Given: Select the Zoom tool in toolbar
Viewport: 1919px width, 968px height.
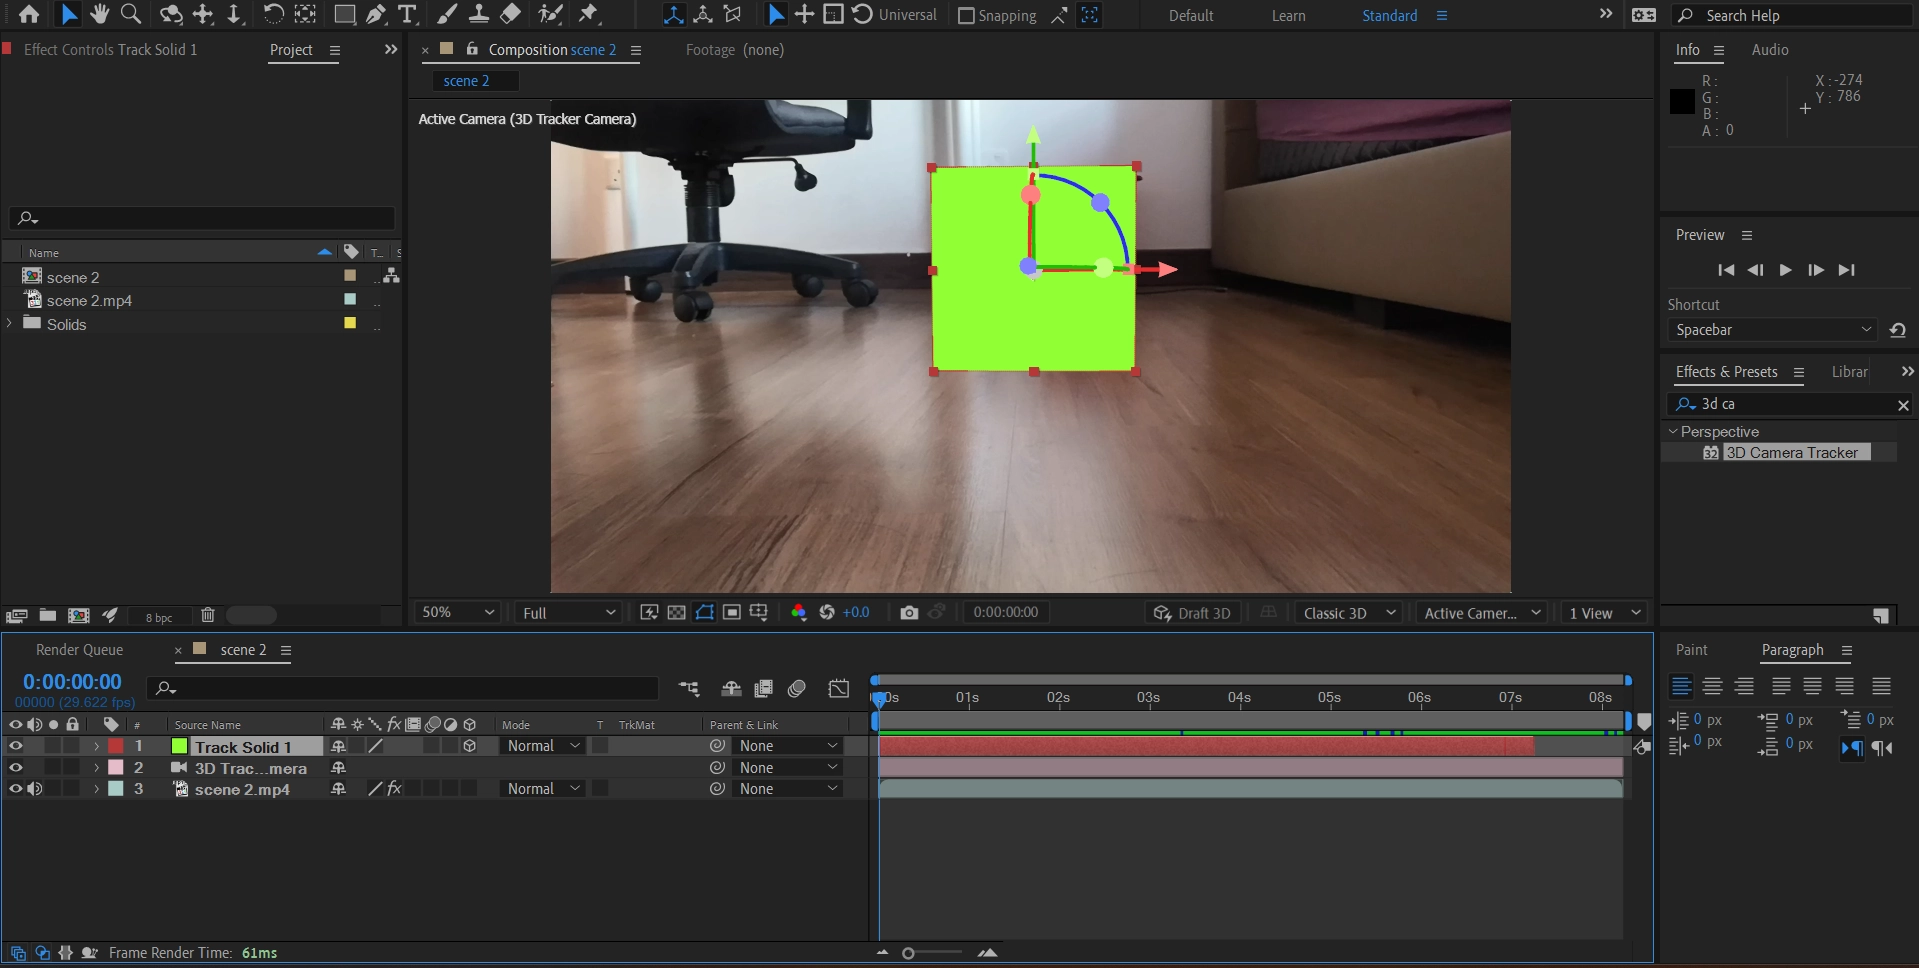Looking at the screenshot, I should (131, 14).
